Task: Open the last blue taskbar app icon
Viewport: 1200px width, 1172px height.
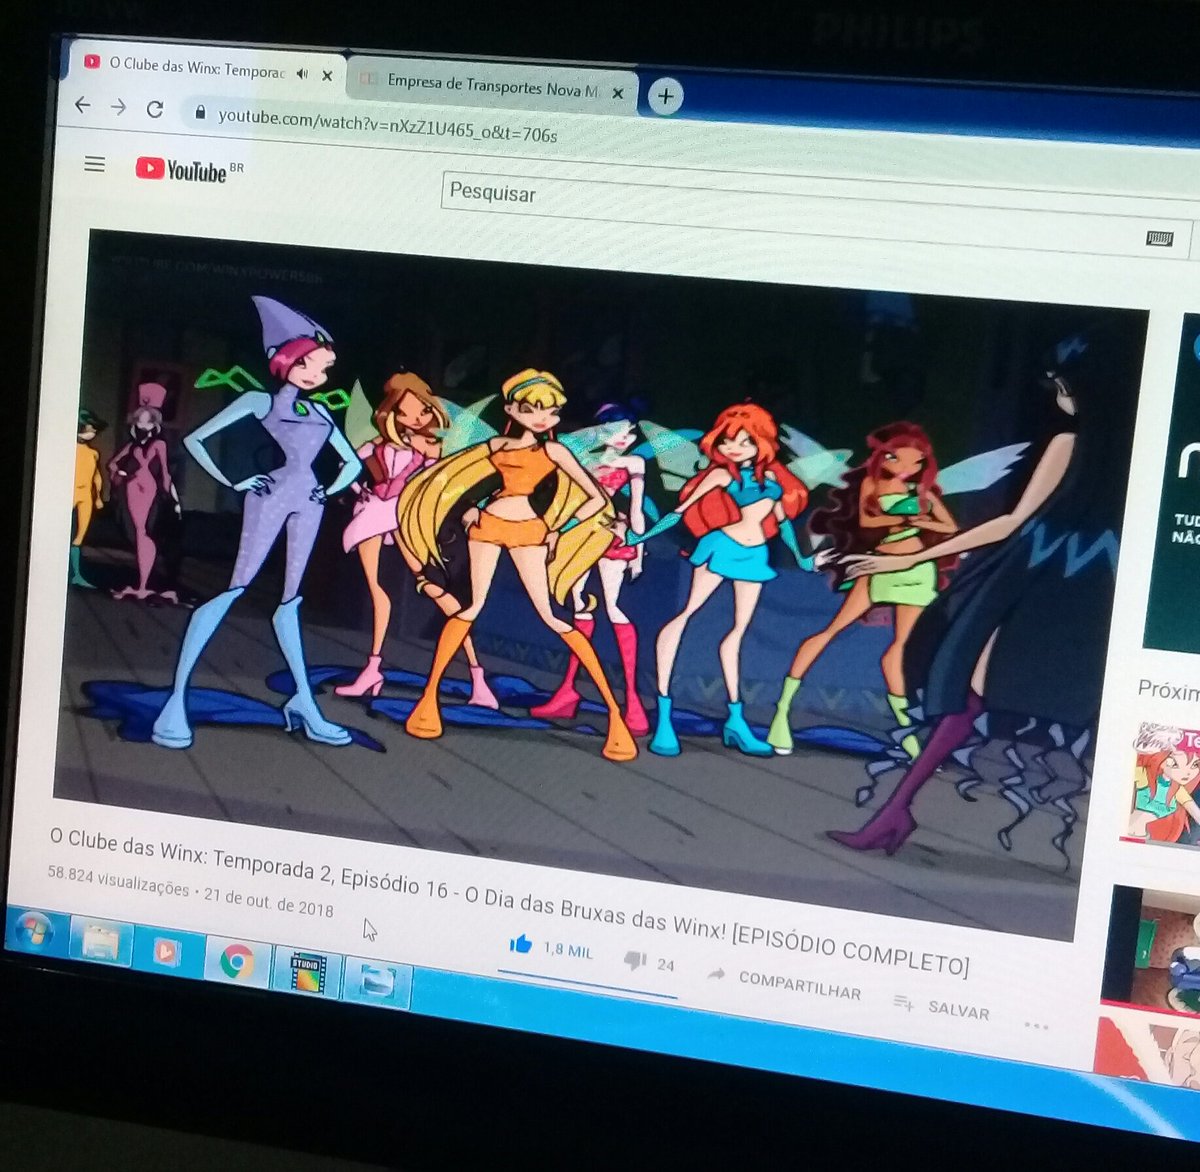Action: tap(377, 982)
